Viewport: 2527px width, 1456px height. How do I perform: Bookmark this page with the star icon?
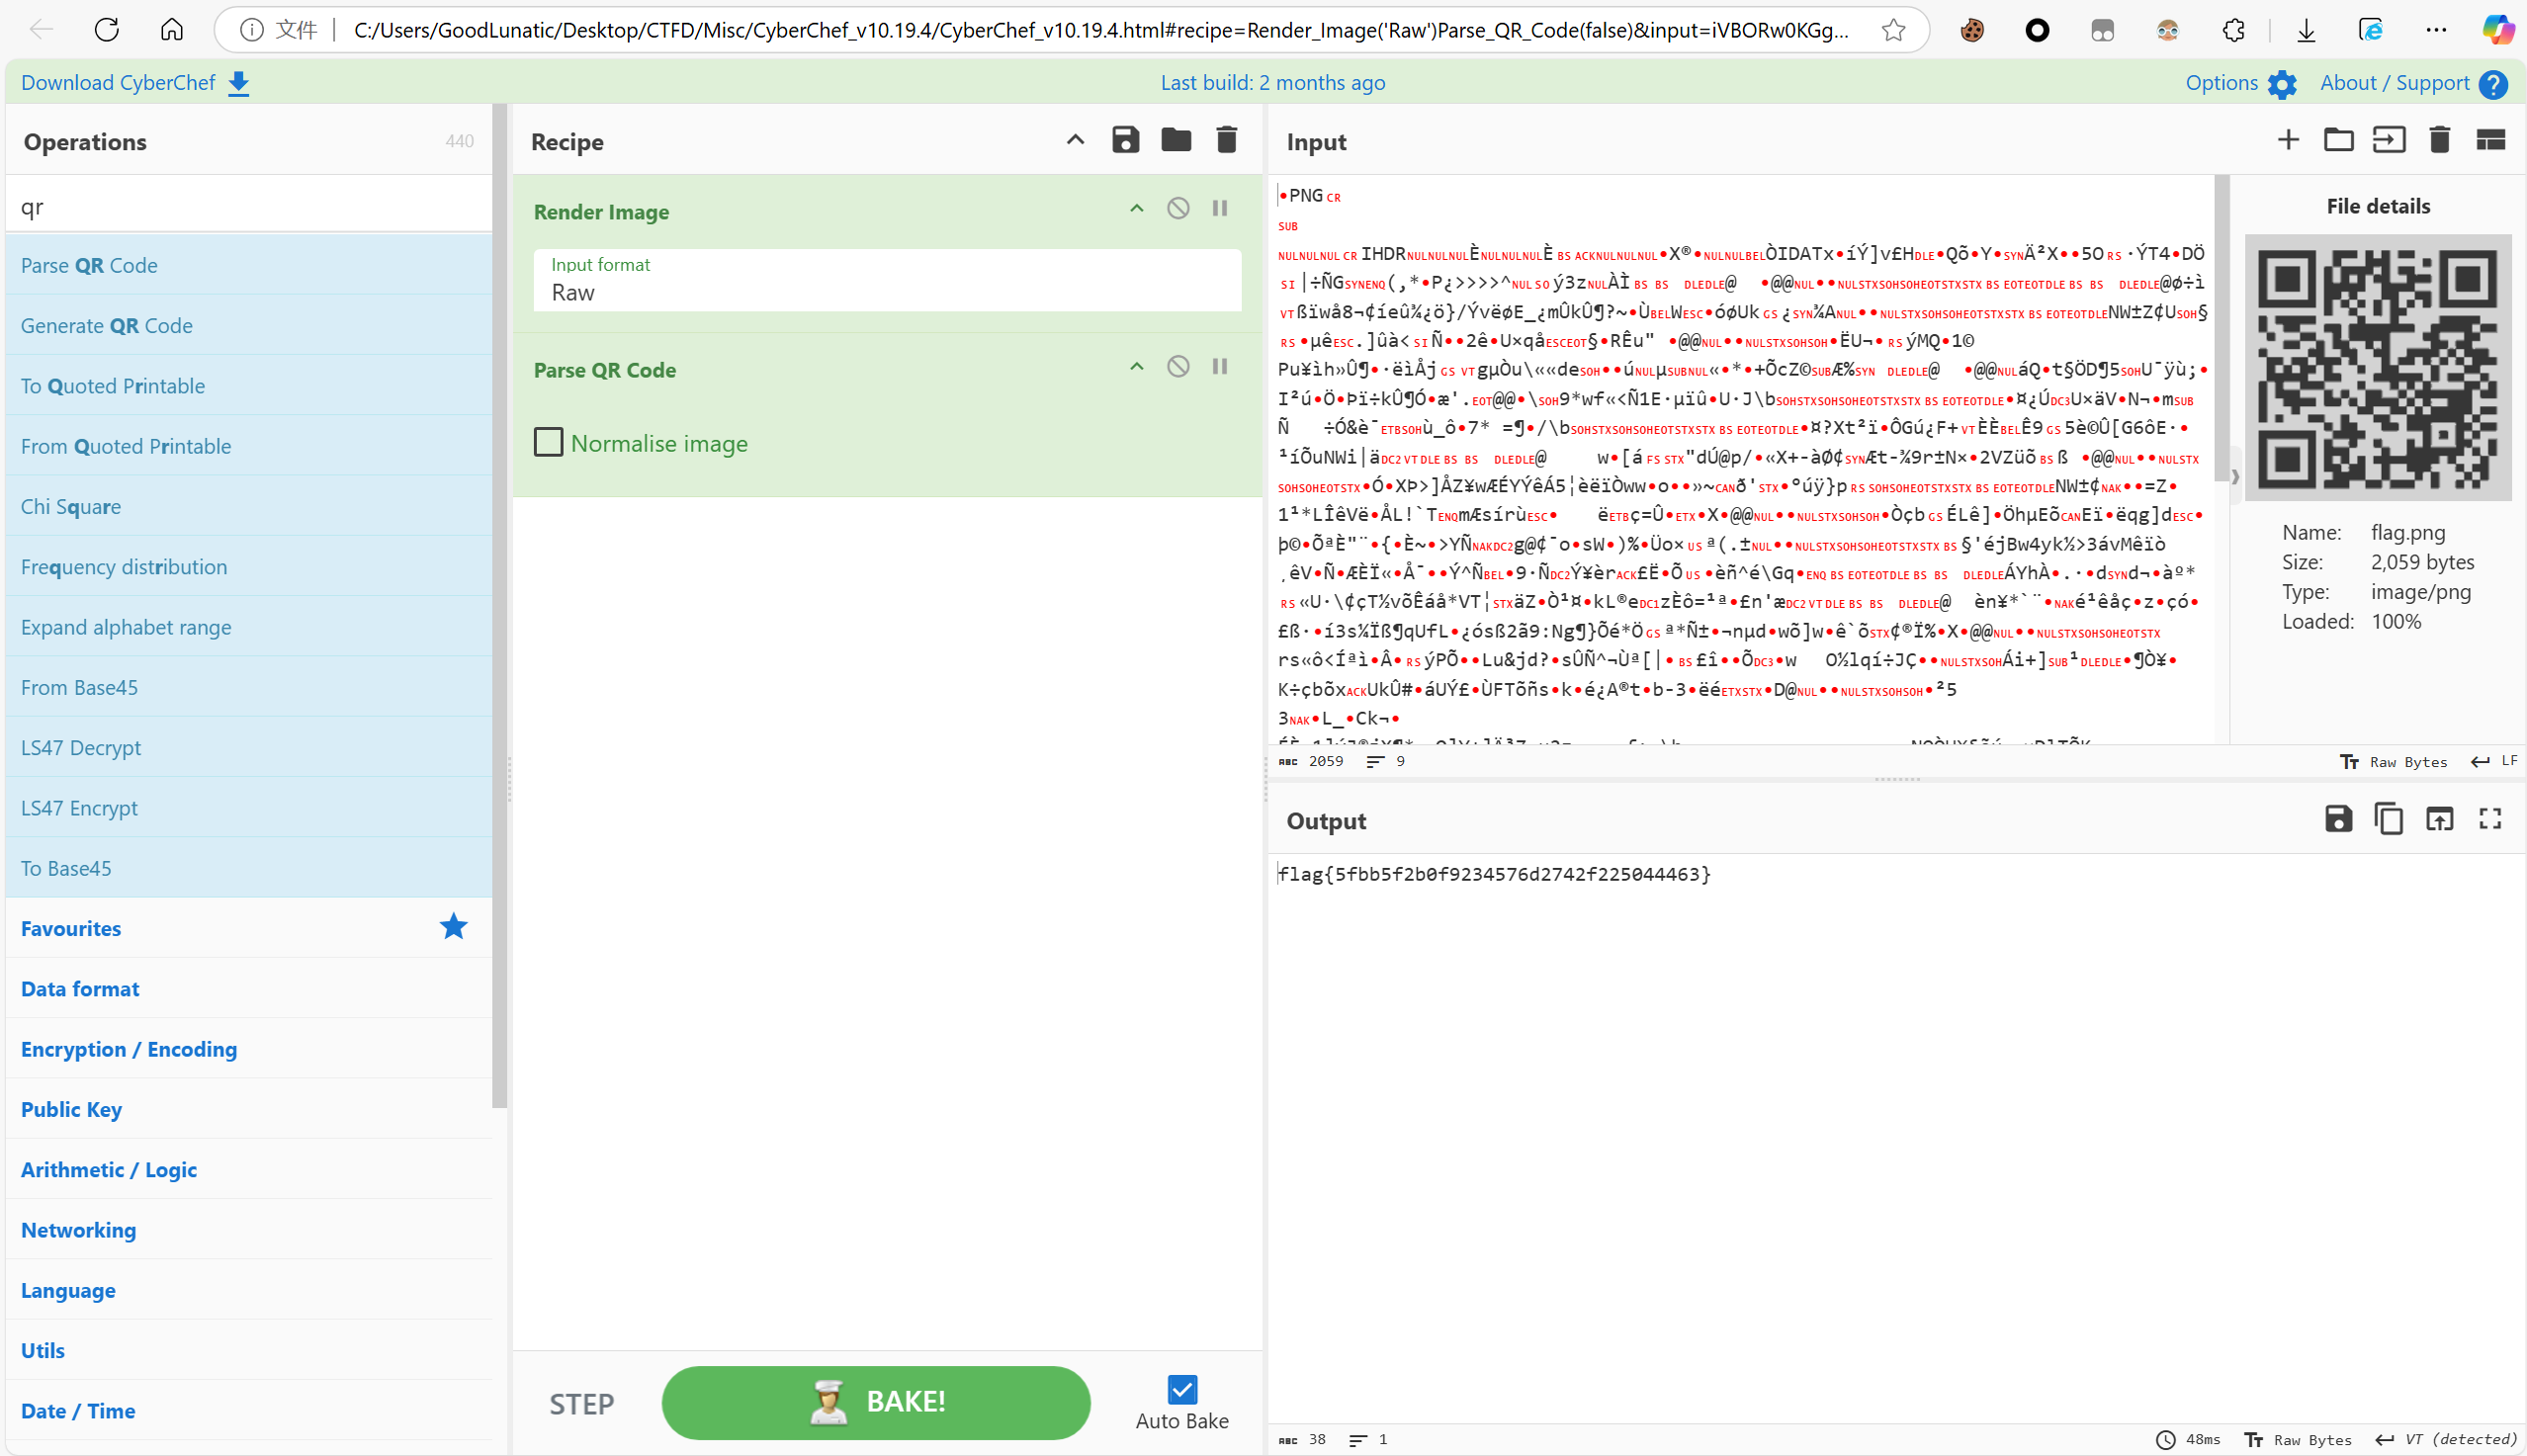click(1893, 30)
